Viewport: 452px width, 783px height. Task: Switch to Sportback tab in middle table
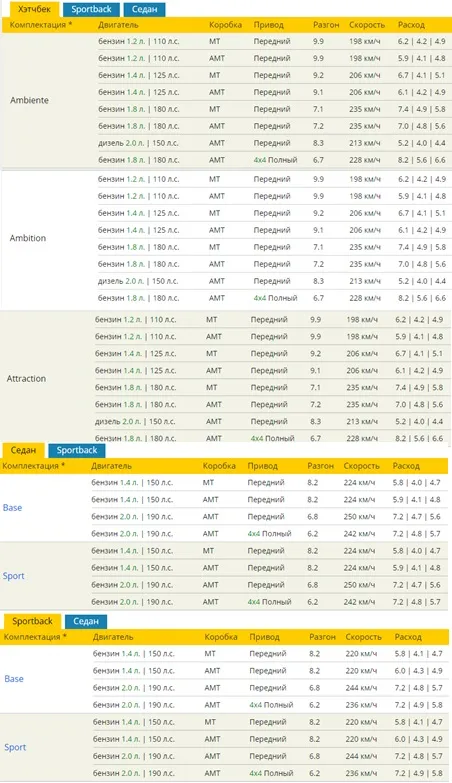click(x=77, y=450)
